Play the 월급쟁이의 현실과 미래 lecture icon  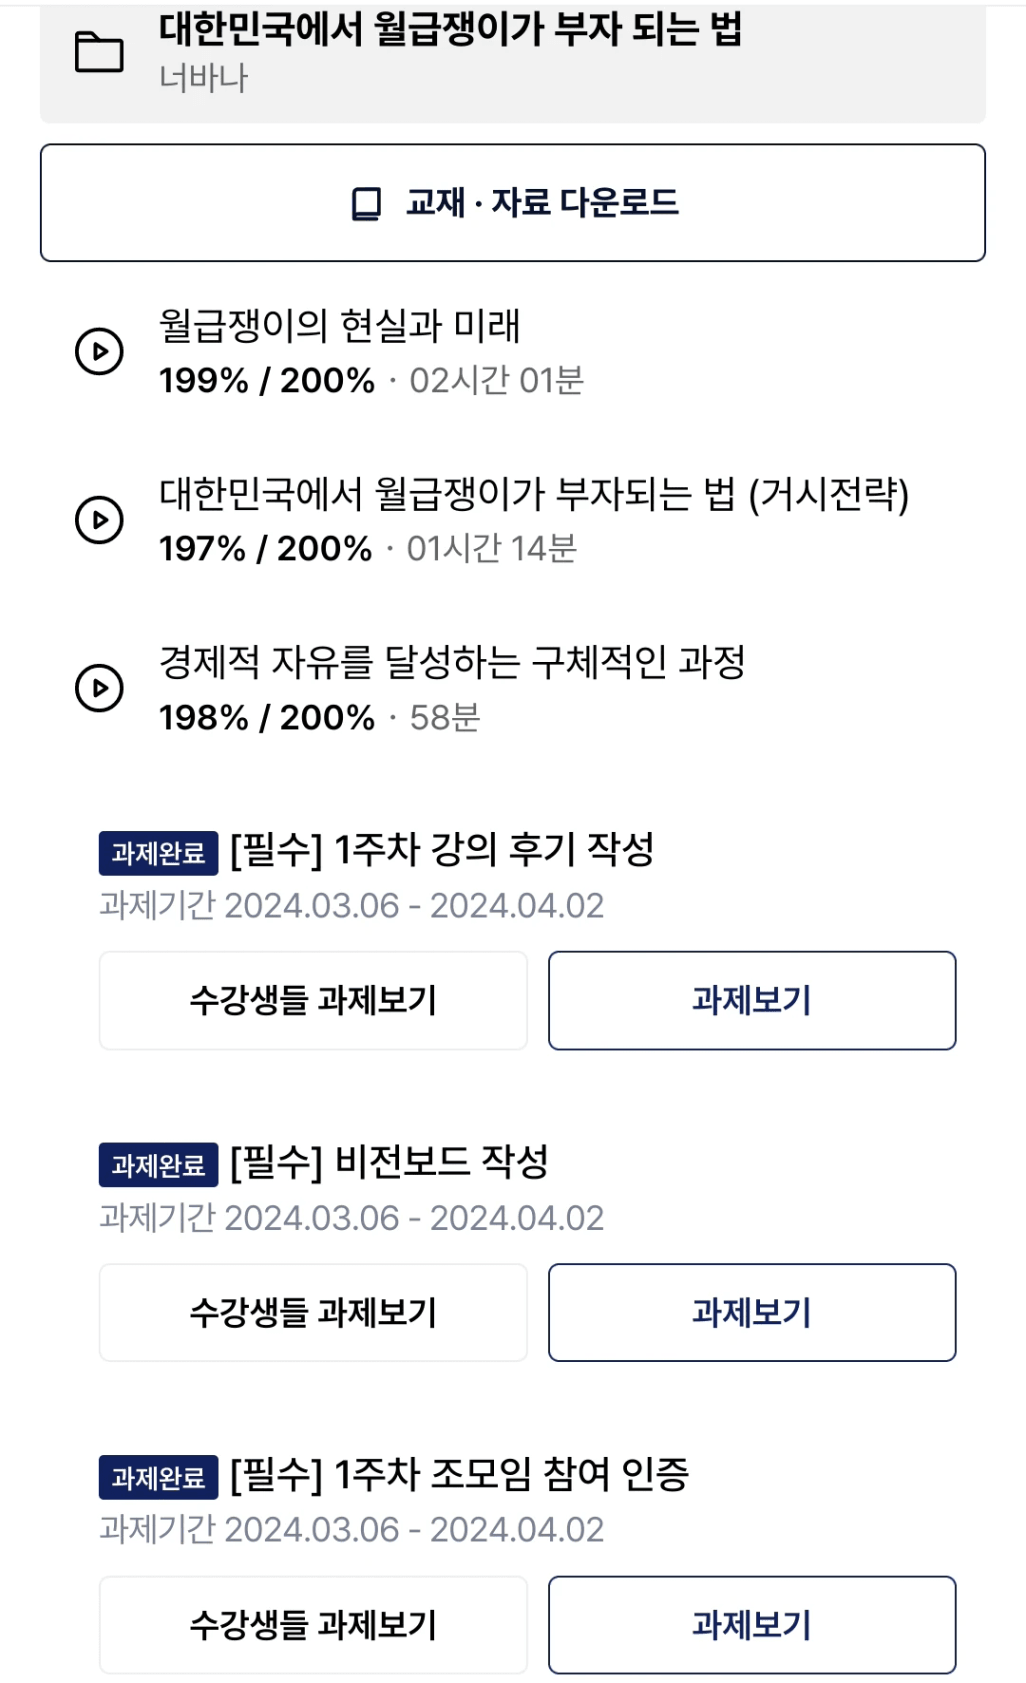pos(99,351)
